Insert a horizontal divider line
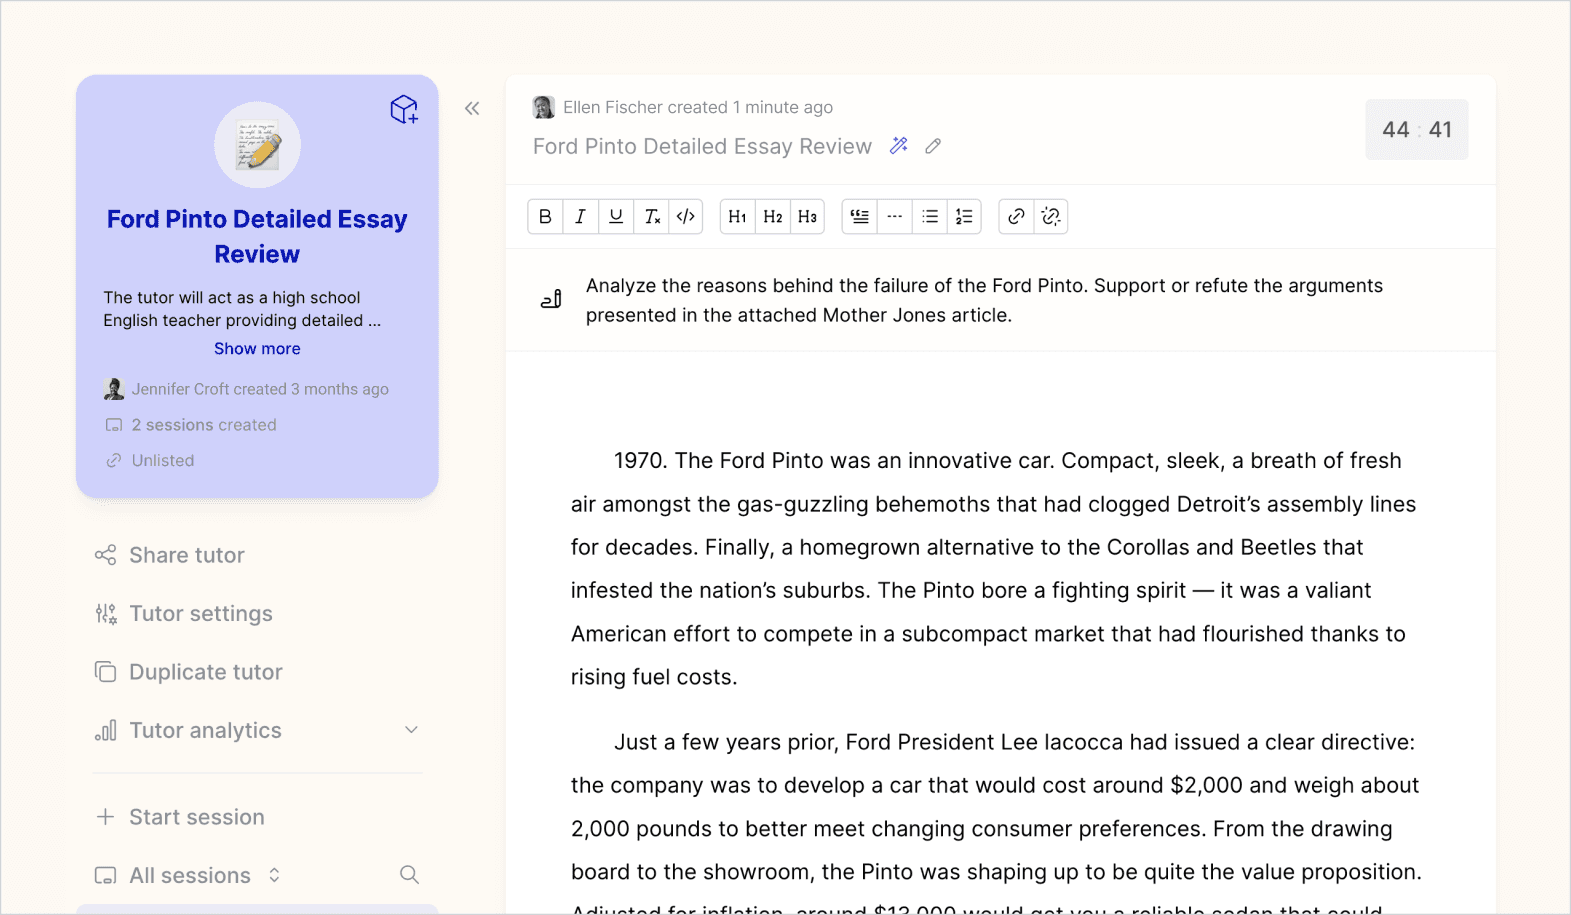The image size is (1571, 915). [x=895, y=216]
